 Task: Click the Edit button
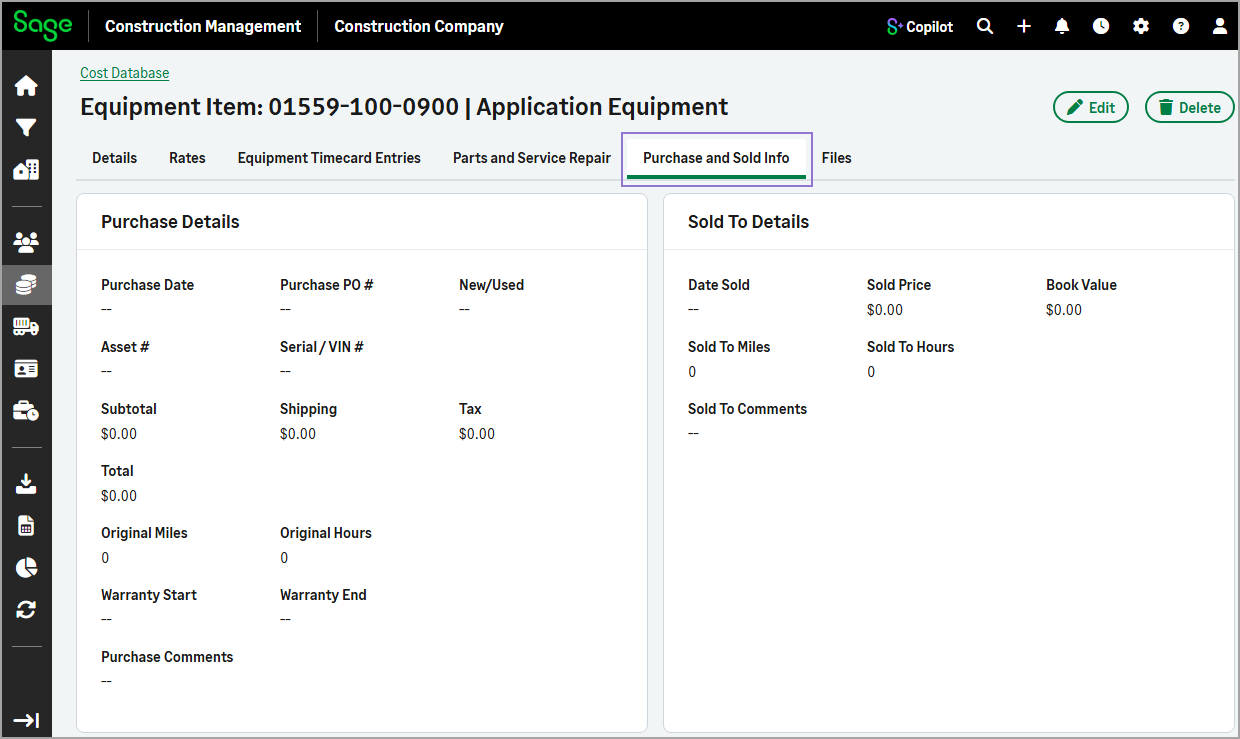point(1091,107)
